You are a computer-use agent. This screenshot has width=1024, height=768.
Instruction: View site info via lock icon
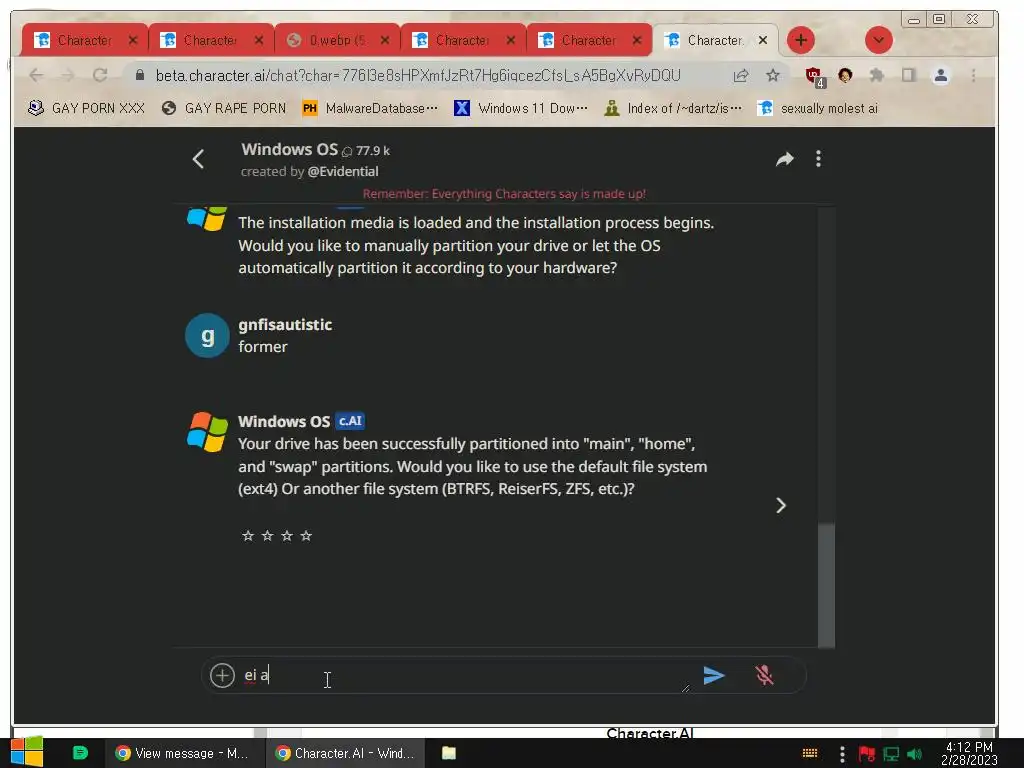pyautogui.click(x=139, y=76)
